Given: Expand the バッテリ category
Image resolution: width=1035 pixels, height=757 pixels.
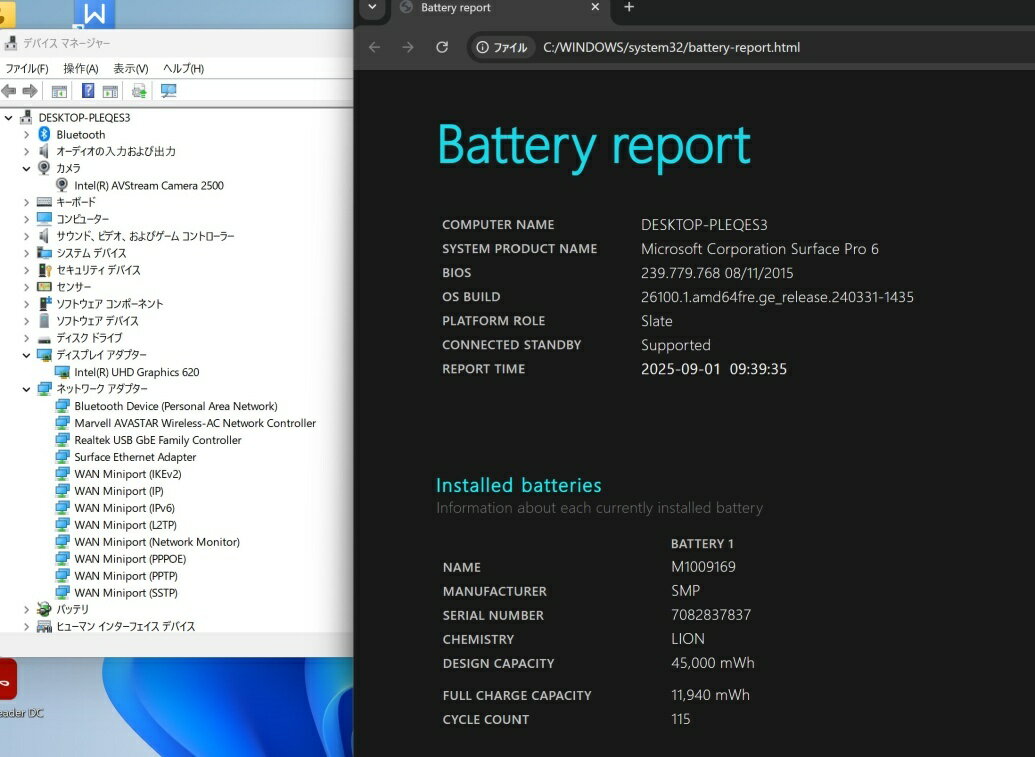Looking at the screenshot, I should [x=27, y=609].
